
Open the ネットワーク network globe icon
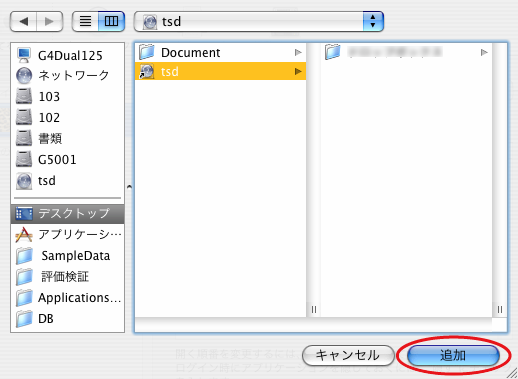pos(24,76)
